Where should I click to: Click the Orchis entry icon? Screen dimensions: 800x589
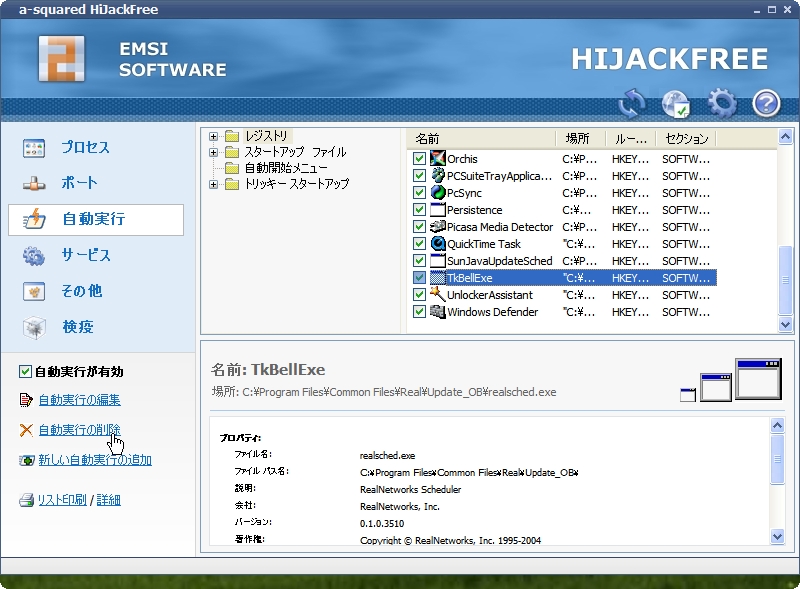coord(438,158)
